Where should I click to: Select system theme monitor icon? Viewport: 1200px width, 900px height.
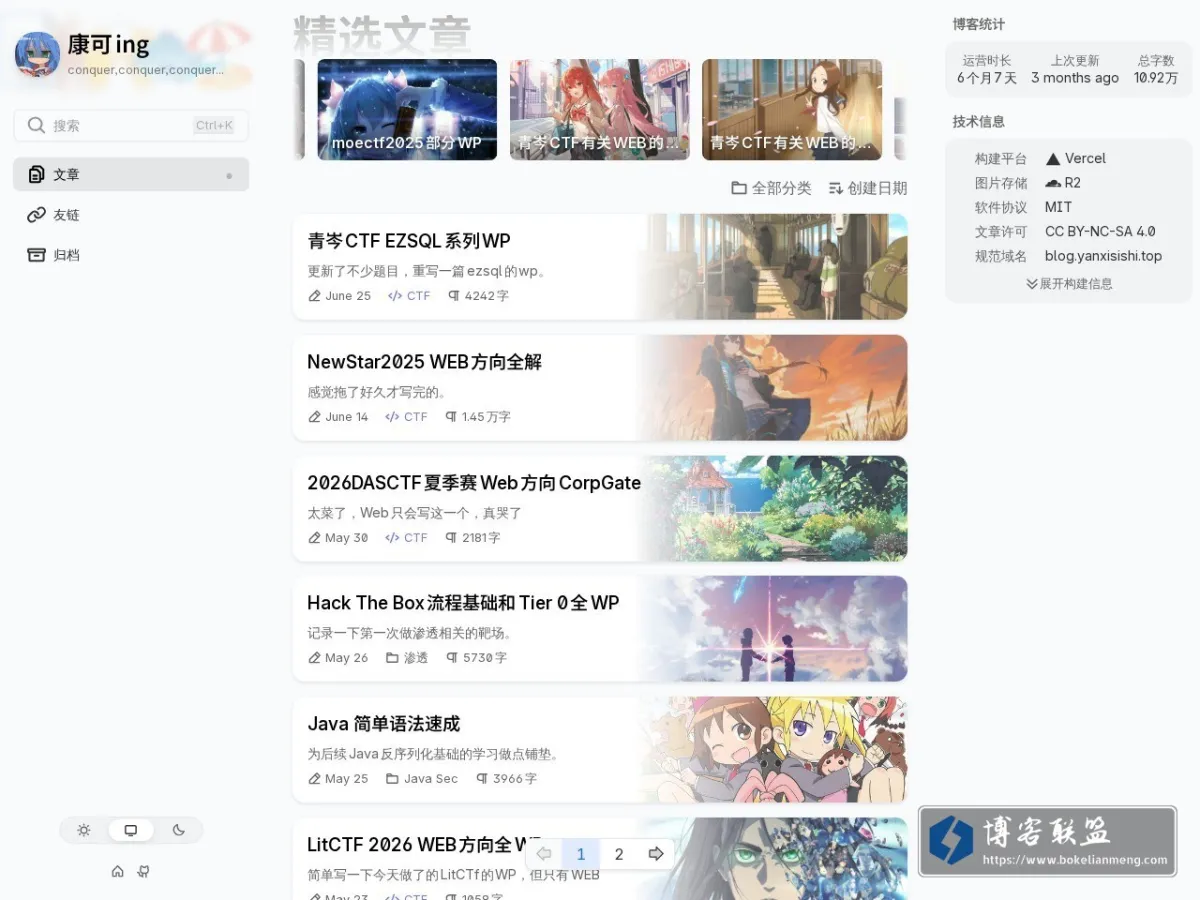131,830
